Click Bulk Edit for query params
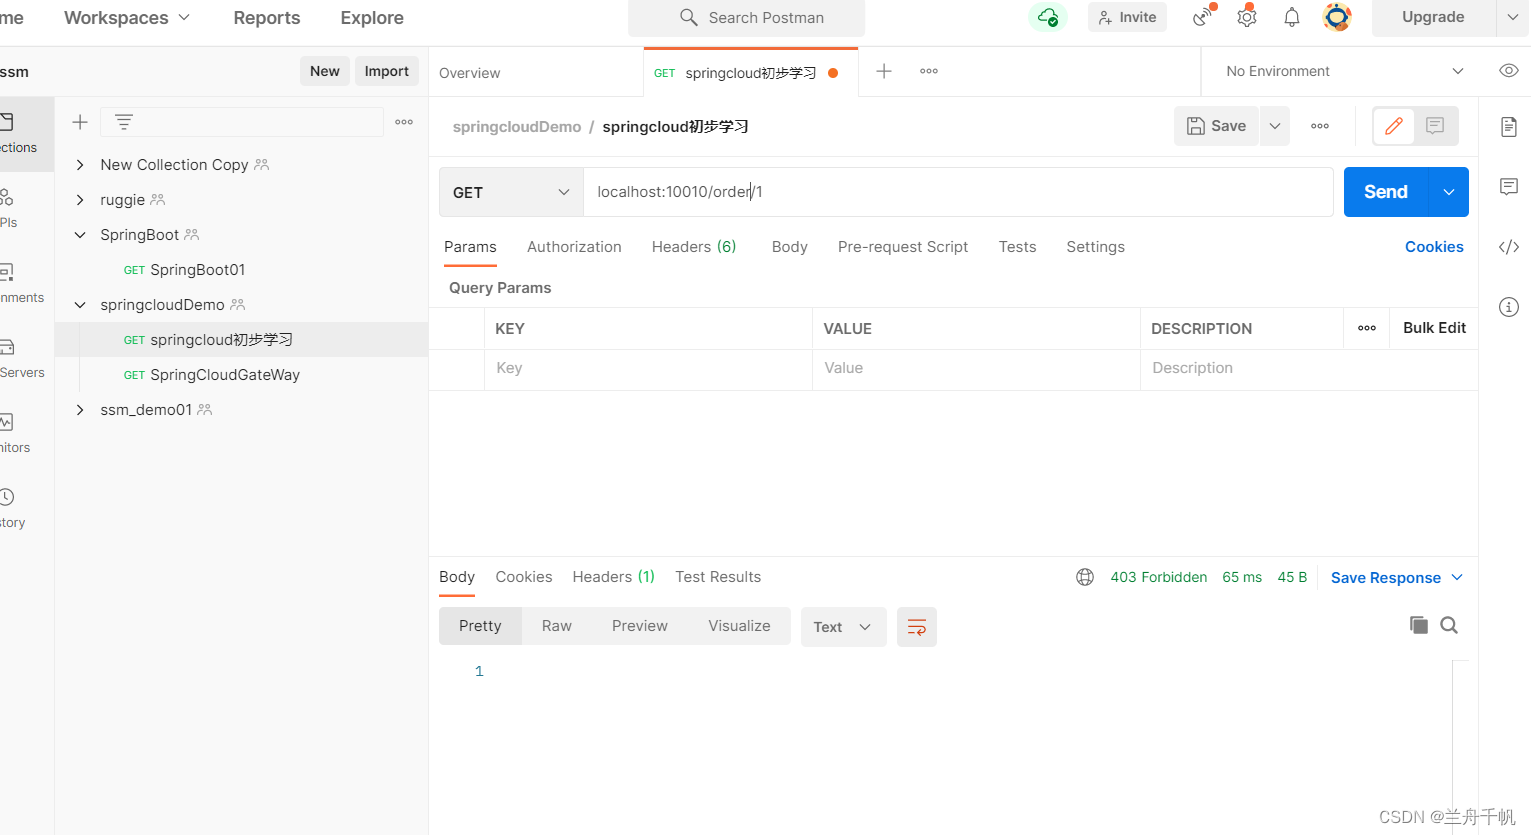This screenshot has height=835, width=1531. tap(1434, 328)
